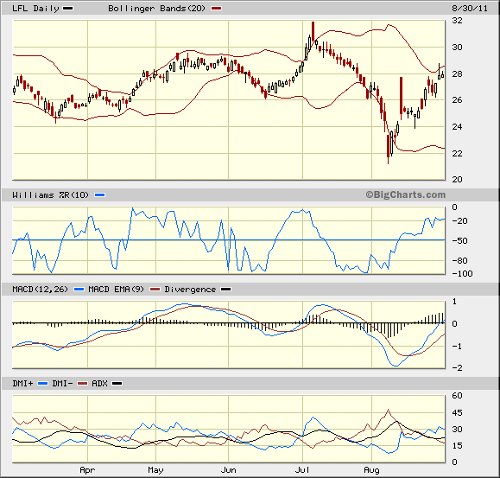Image resolution: width=500 pixels, height=478 pixels.
Task: Click the 'Williams %R(10)' heading
Action: click(x=50, y=195)
